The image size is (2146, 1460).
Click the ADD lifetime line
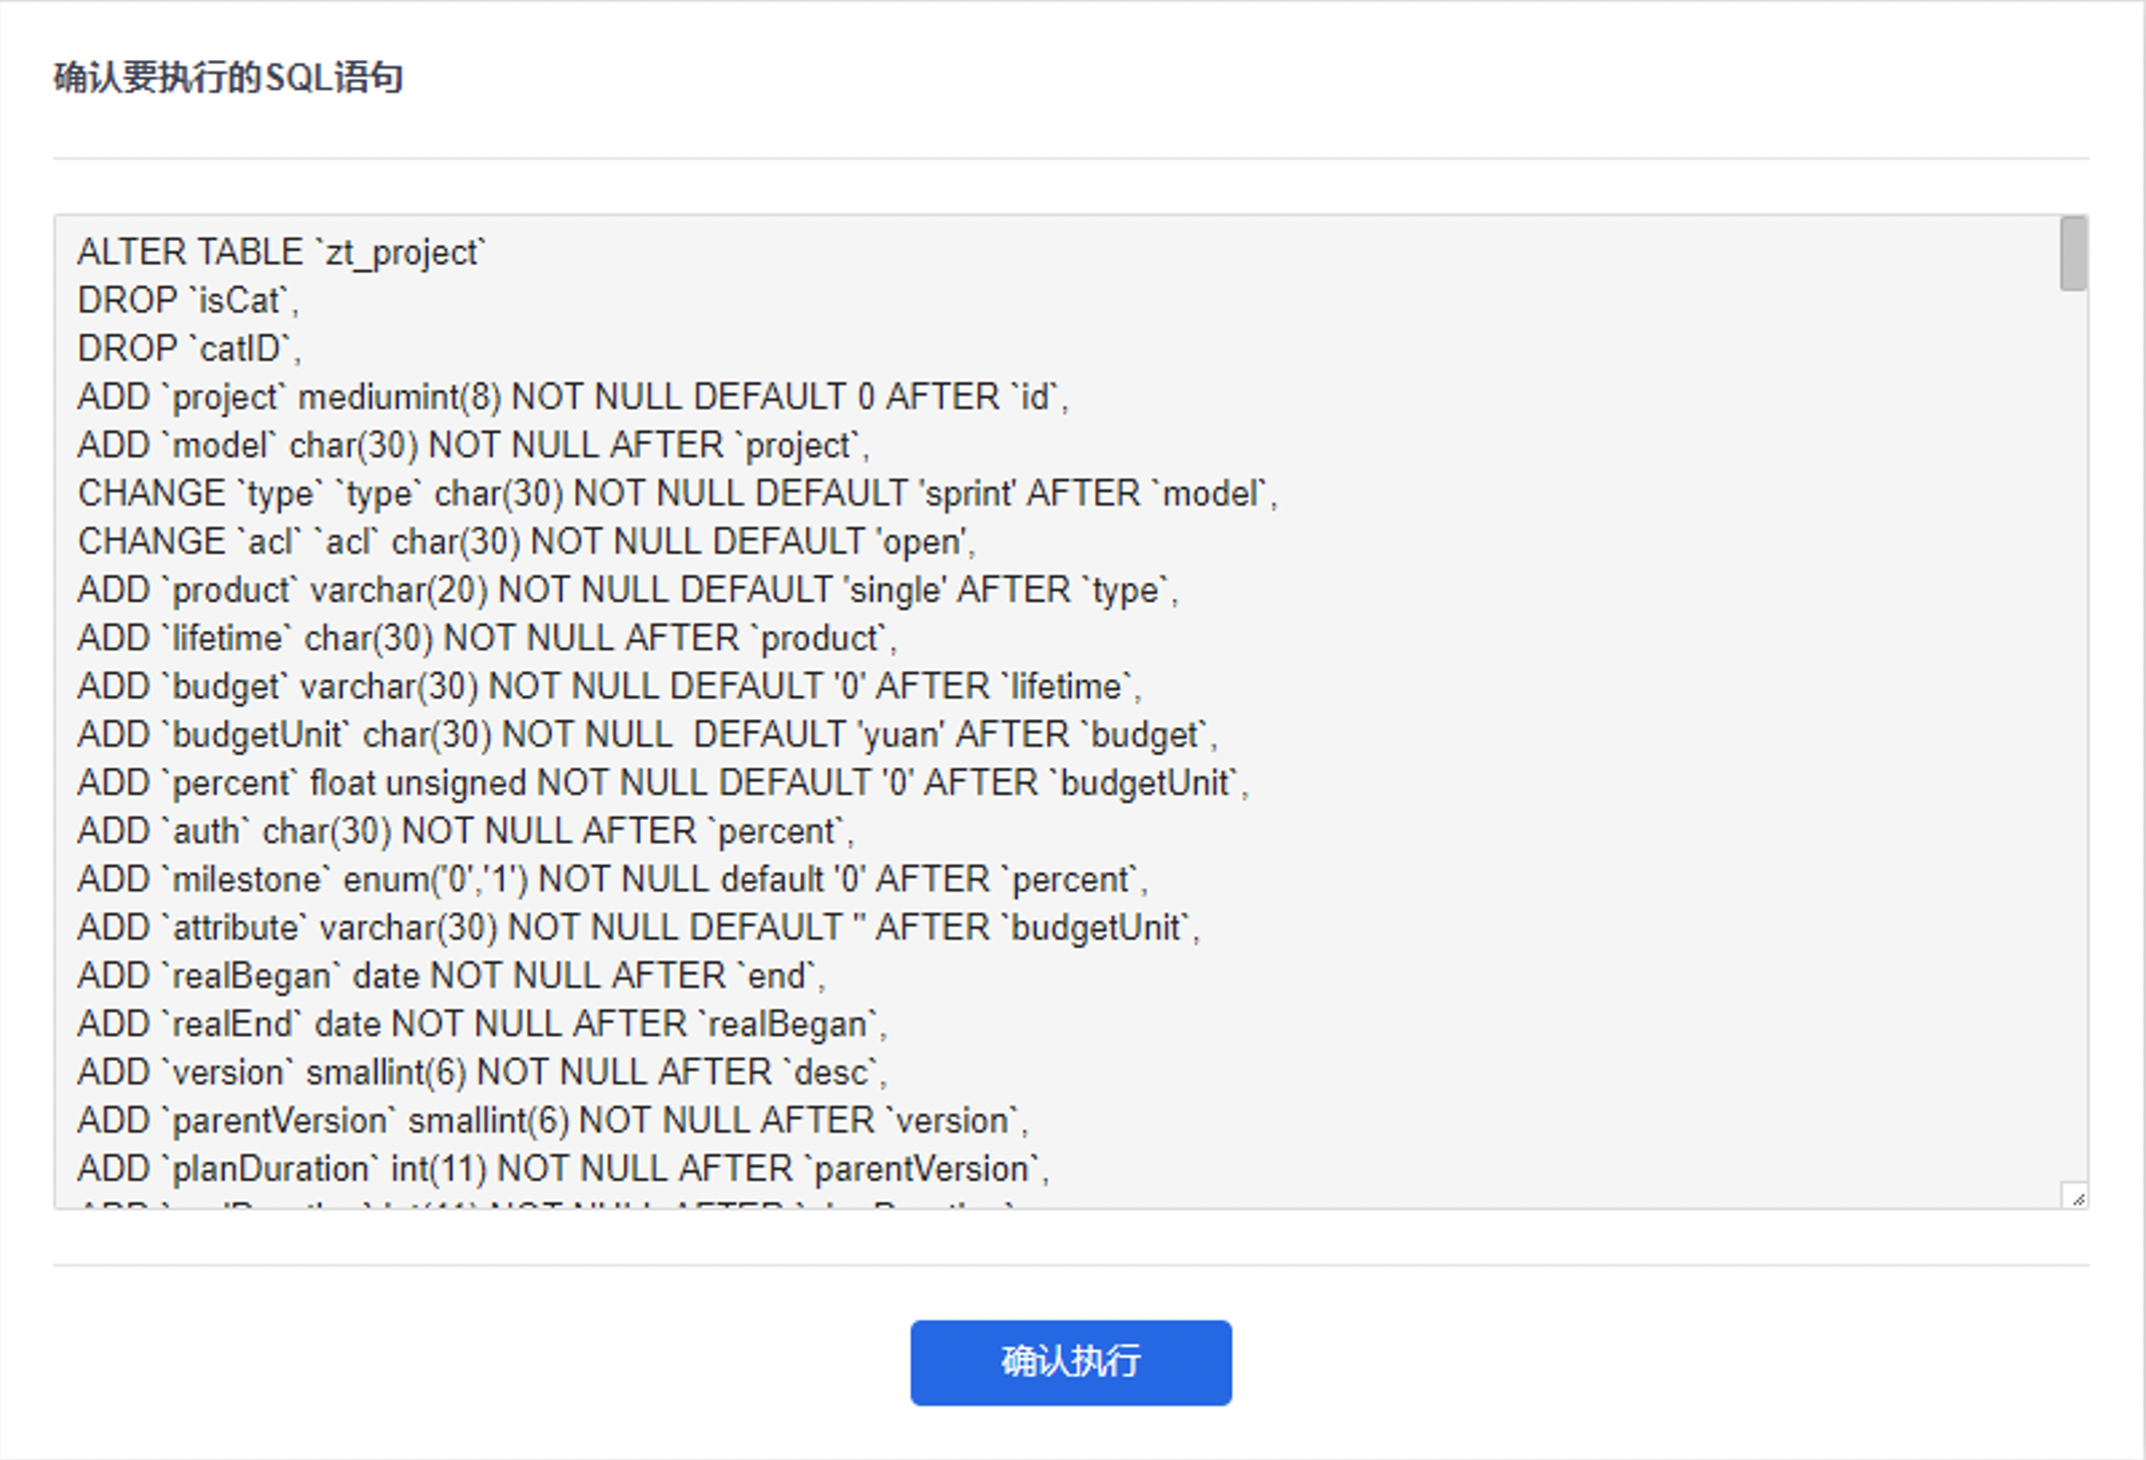487,638
